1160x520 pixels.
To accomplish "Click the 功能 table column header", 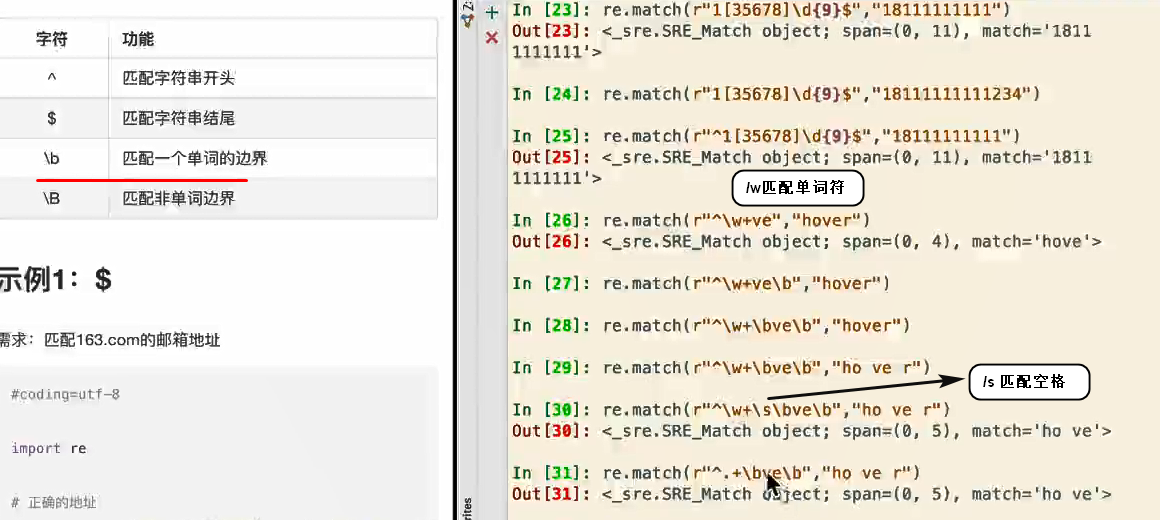I will click(x=138, y=40).
